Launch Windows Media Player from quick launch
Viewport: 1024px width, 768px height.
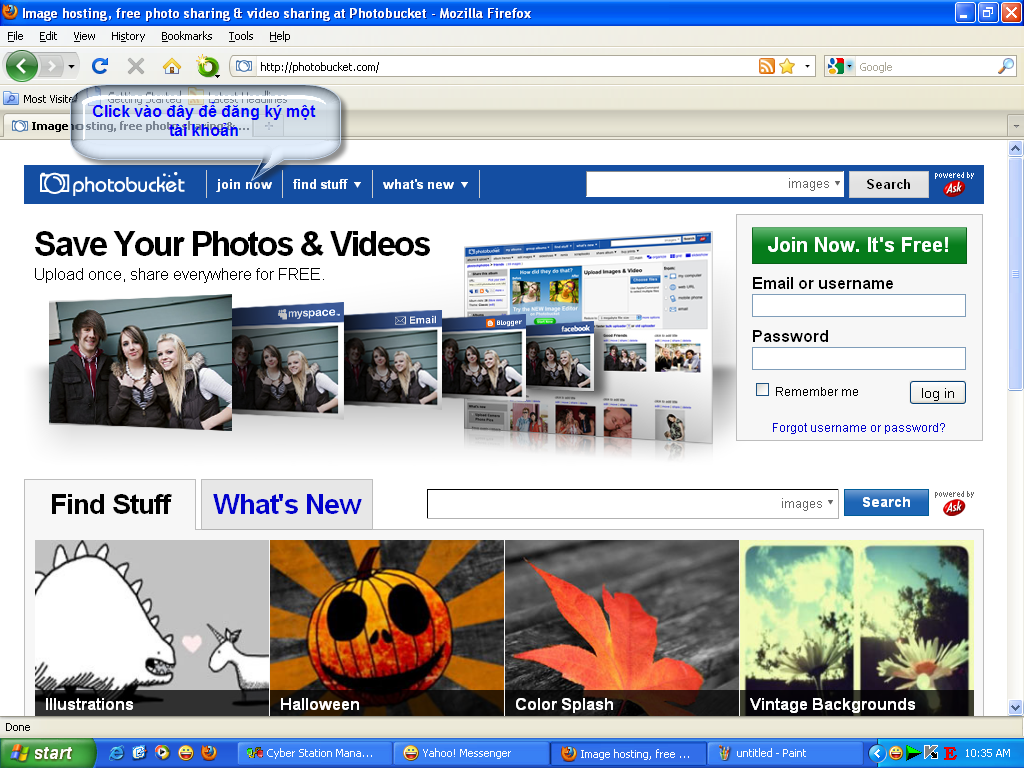[x=162, y=753]
